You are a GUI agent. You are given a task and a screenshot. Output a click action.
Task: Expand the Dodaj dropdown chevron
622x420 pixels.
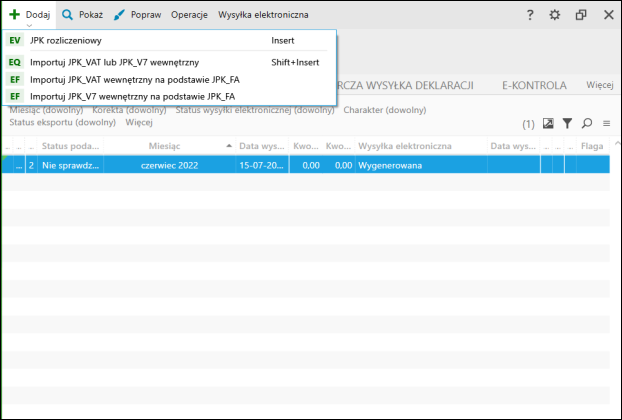coord(29,25)
